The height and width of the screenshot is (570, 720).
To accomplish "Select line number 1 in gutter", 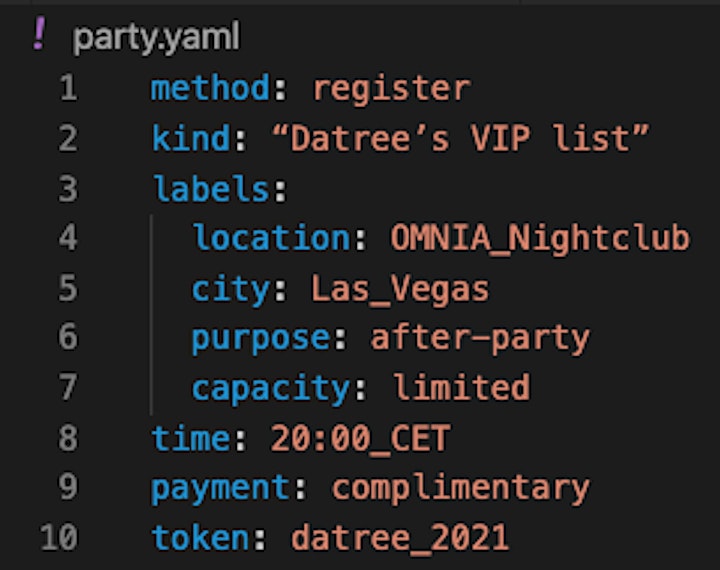I will [68, 88].
